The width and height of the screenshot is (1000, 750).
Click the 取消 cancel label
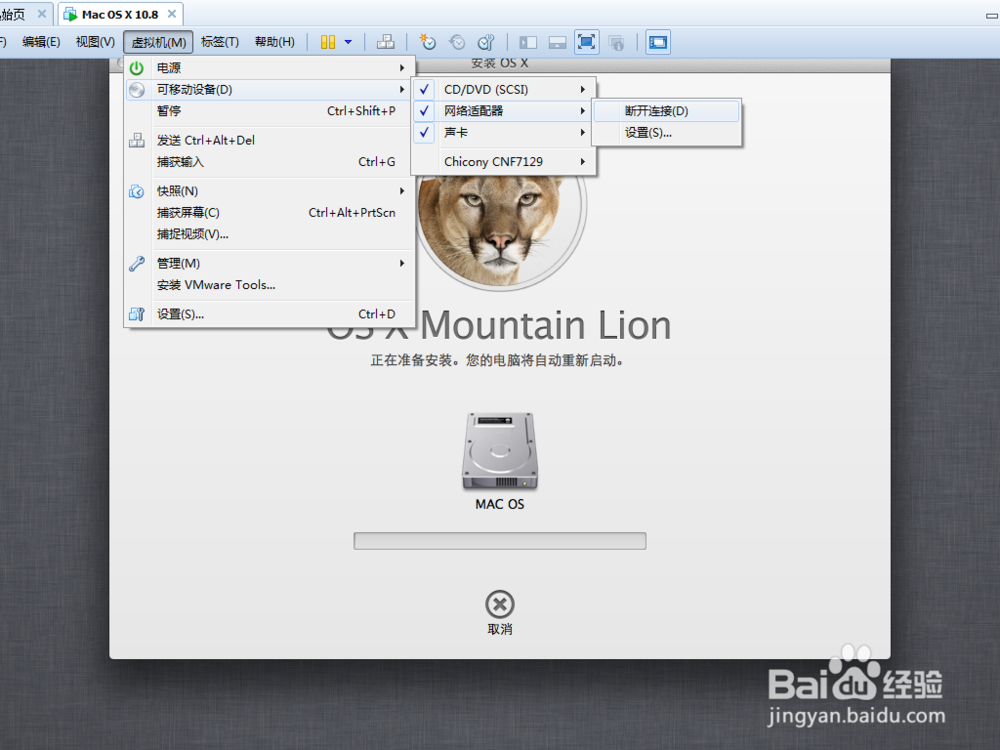point(500,629)
